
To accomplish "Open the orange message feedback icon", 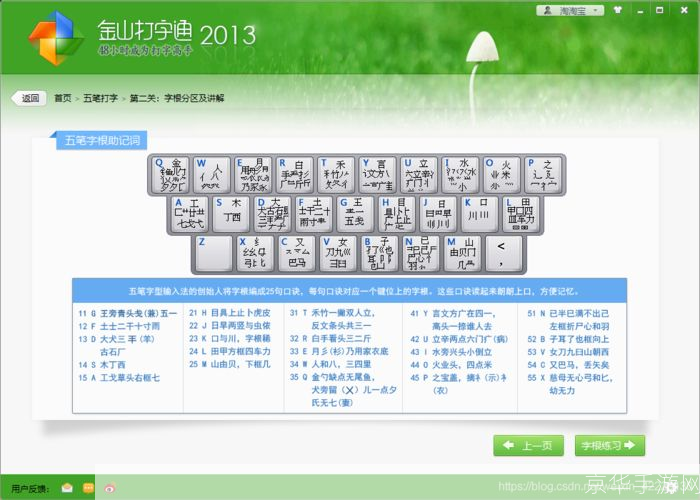I will tap(88, 488).
